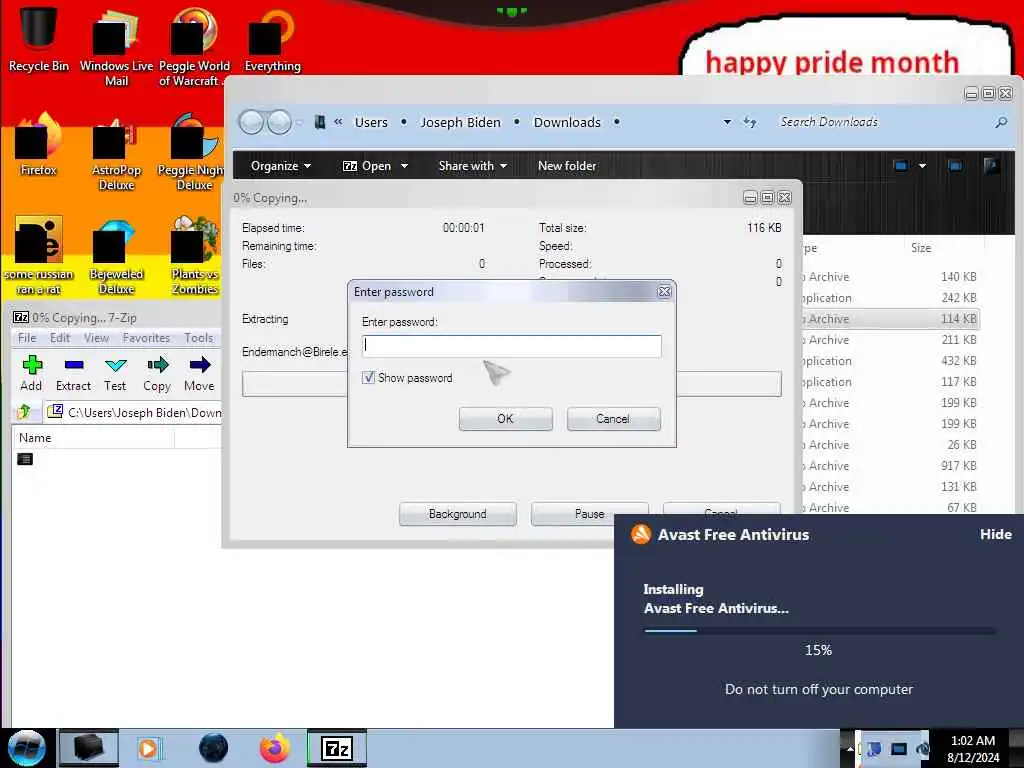This screenshot has height=768, width=1024.
Task: Click the taskbar clock showing 1:02 AM
Action: click(972, 748)
